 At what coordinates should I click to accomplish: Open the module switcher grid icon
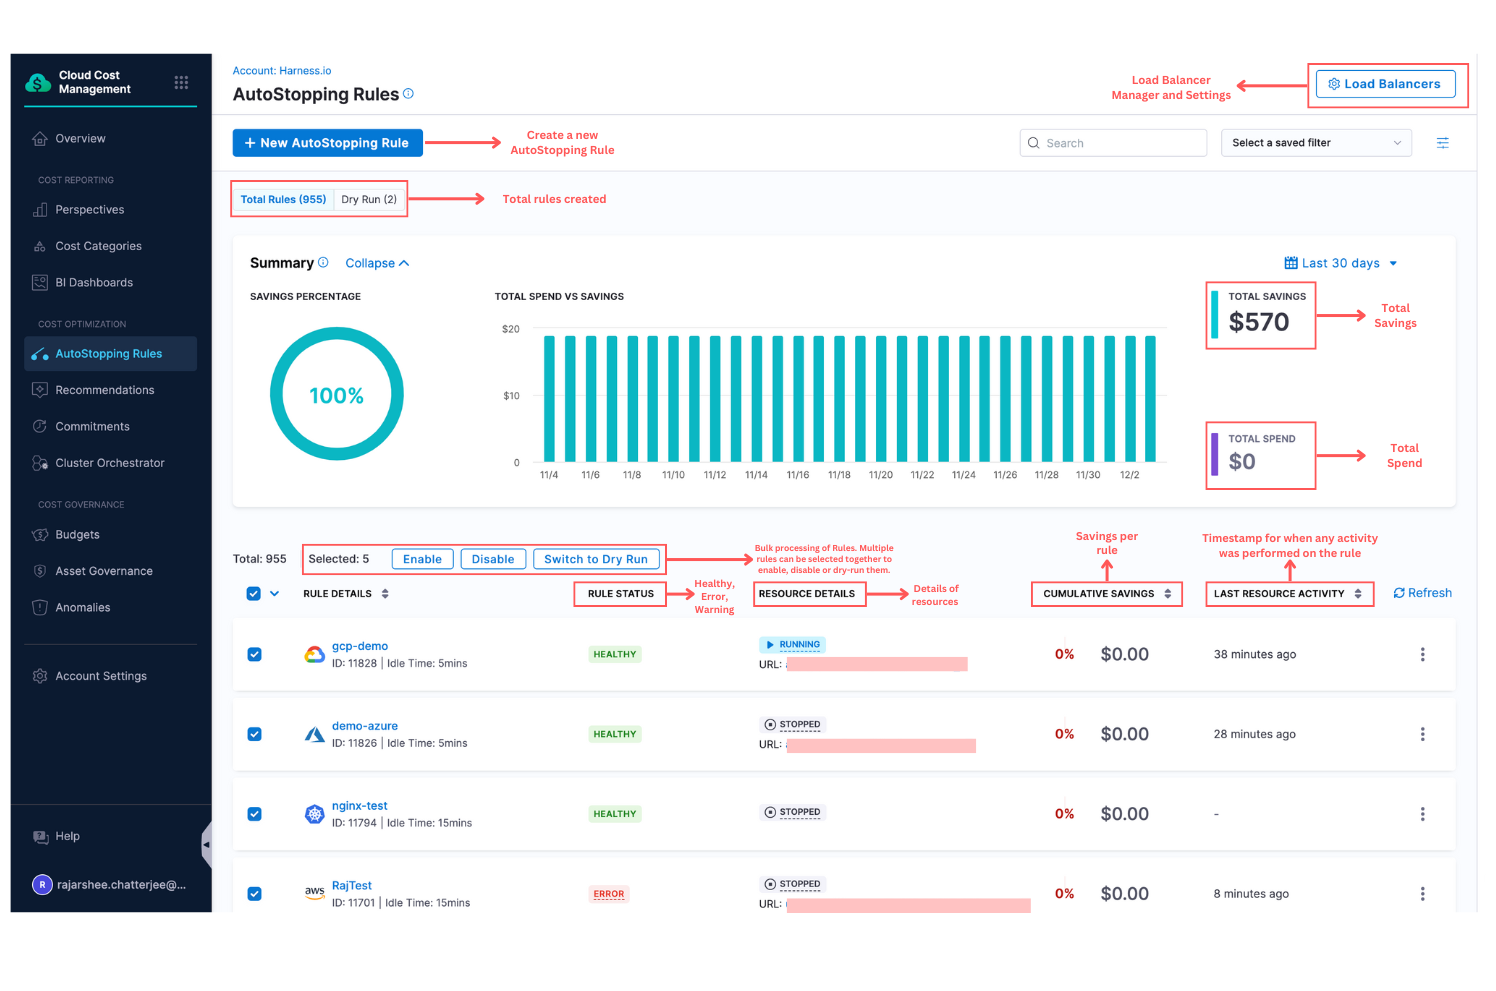[x=181, y=83]
